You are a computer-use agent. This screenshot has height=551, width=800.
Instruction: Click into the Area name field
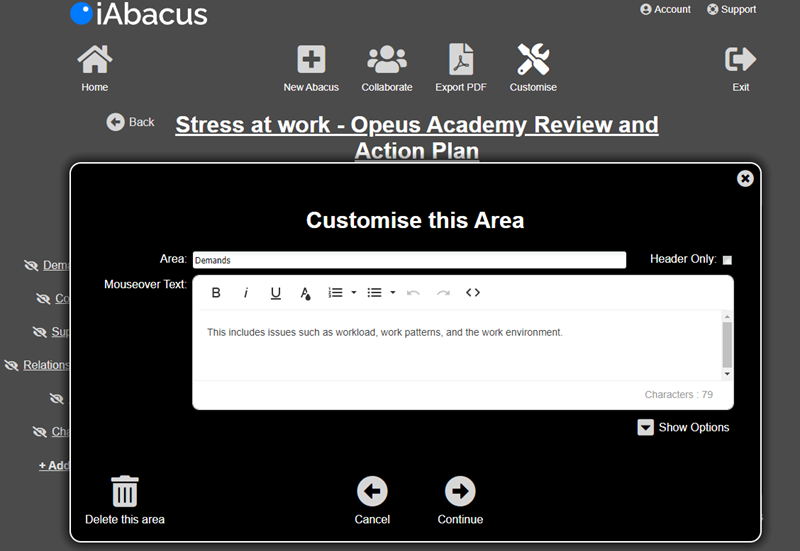click(409, 260)
